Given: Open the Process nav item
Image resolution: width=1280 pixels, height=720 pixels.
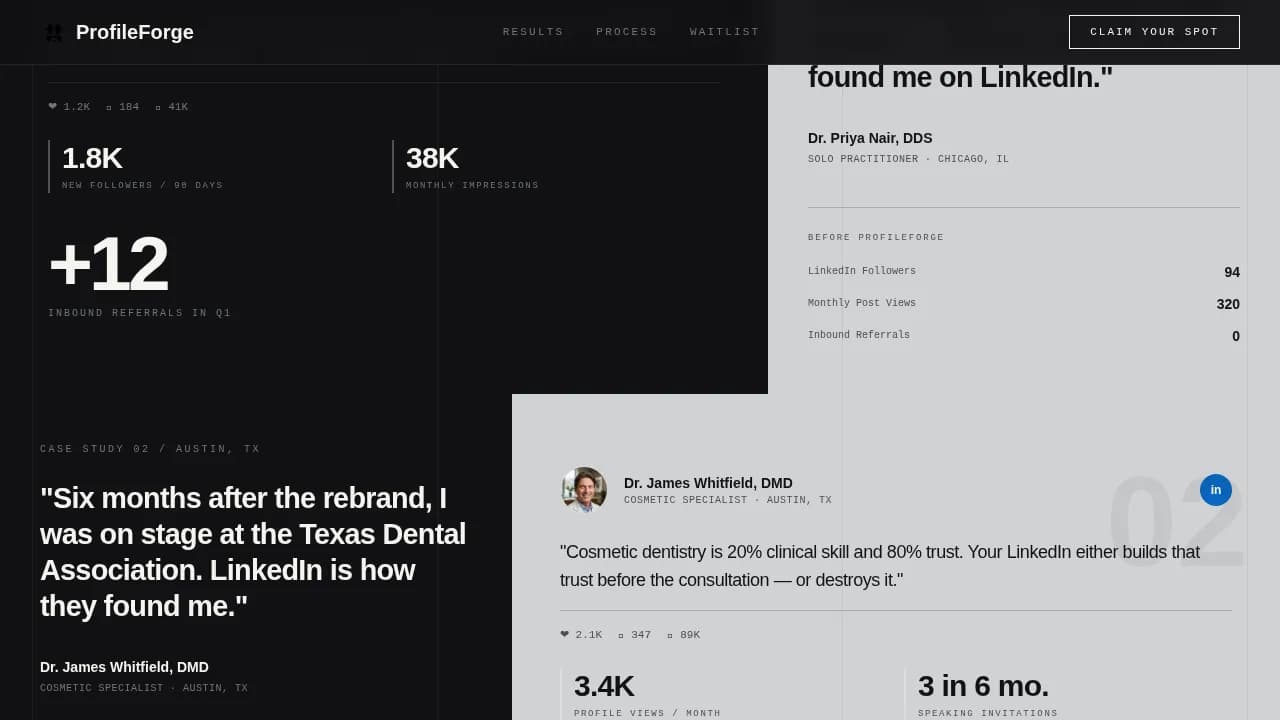Looking at the screenshot, I should [x=627, y=32].
